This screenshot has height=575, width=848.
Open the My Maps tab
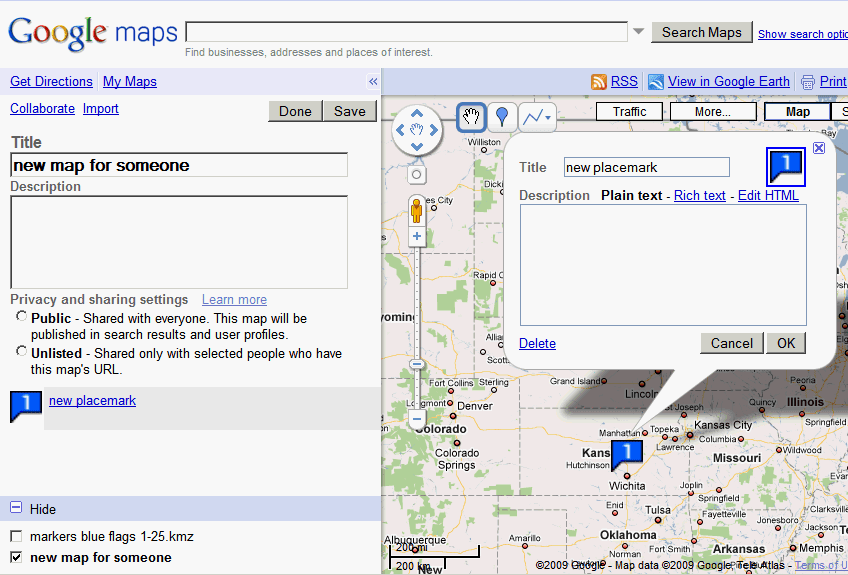[x=130, y=82]
